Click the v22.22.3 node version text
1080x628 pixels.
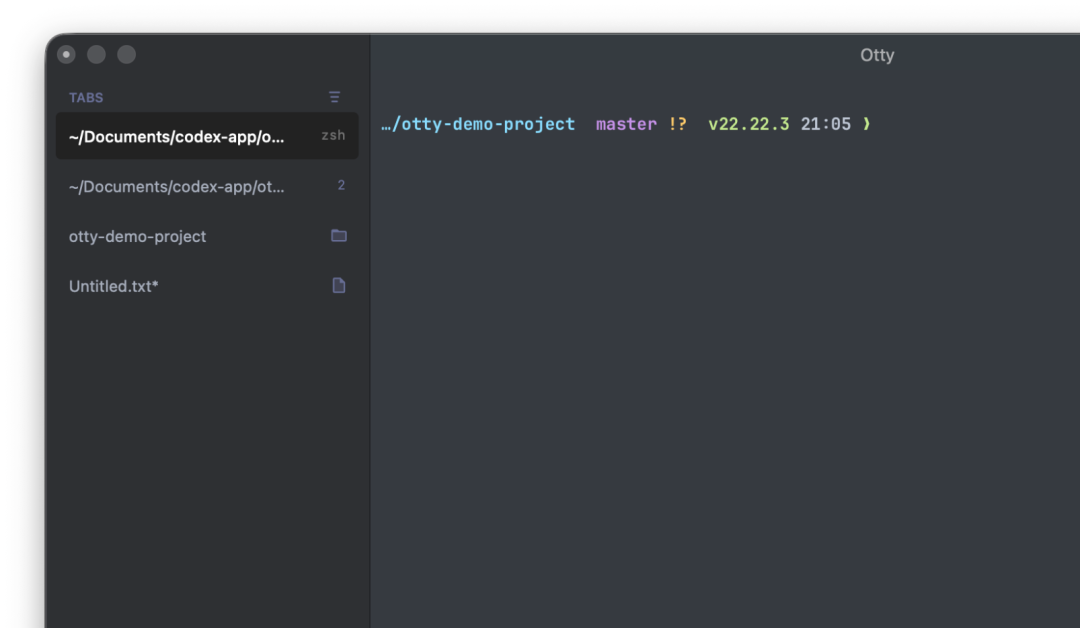(749, 124)
